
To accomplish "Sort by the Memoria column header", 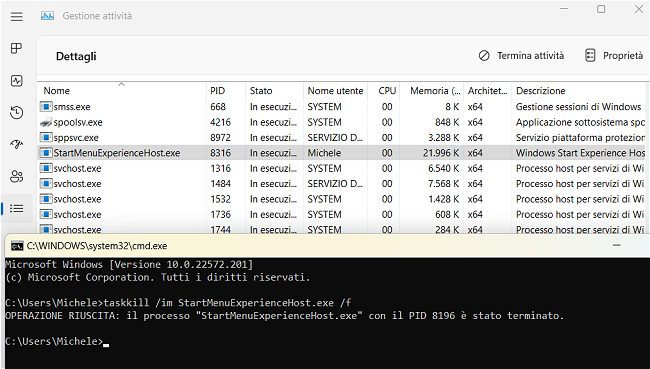I will (432, 90).
